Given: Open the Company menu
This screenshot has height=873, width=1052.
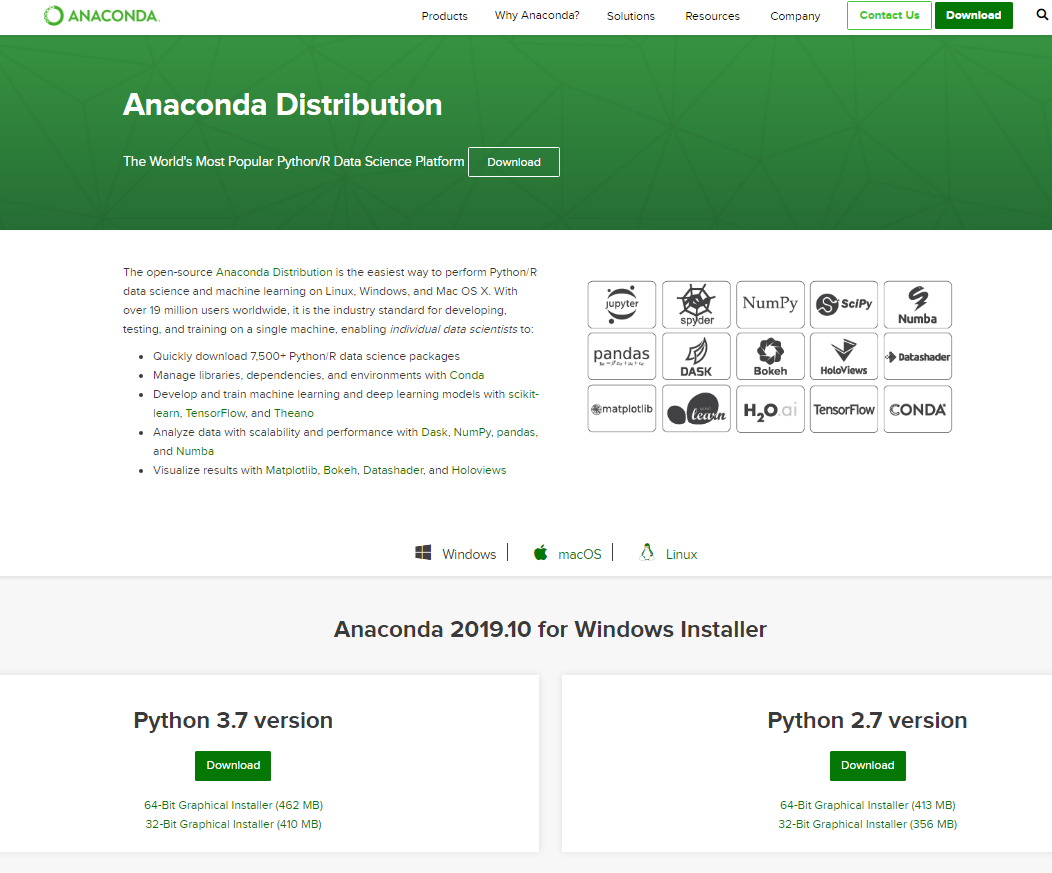Looking at the screenshot, I should (795, 16).
